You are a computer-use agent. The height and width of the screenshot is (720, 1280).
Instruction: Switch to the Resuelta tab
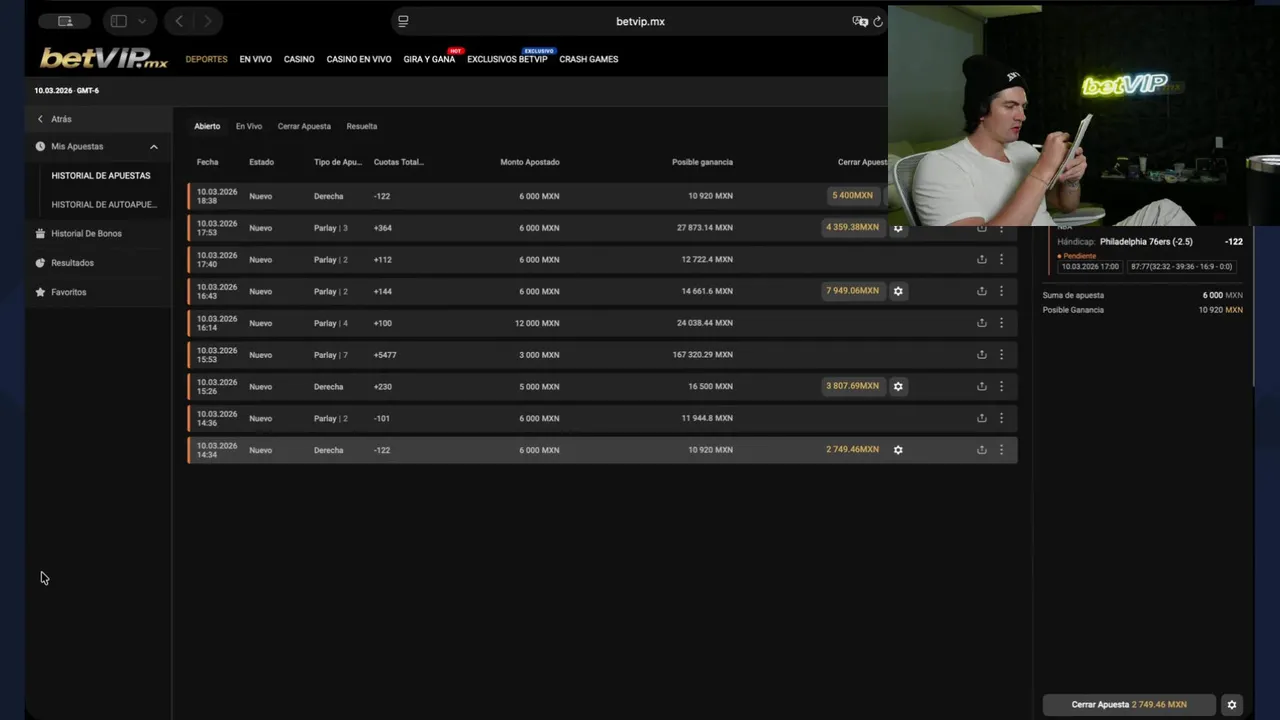[362, 126]
